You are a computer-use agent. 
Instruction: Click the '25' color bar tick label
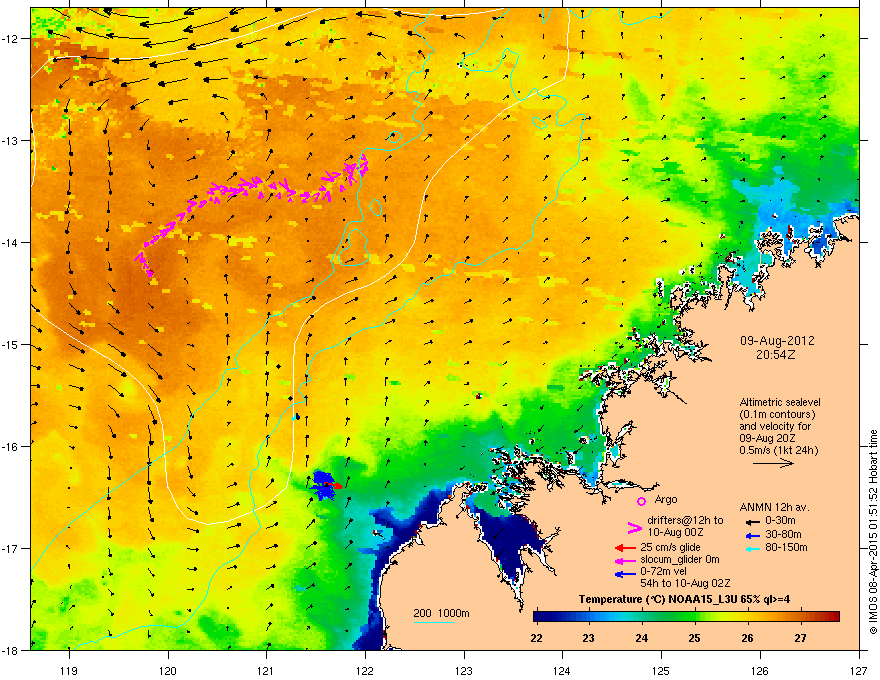694,638
